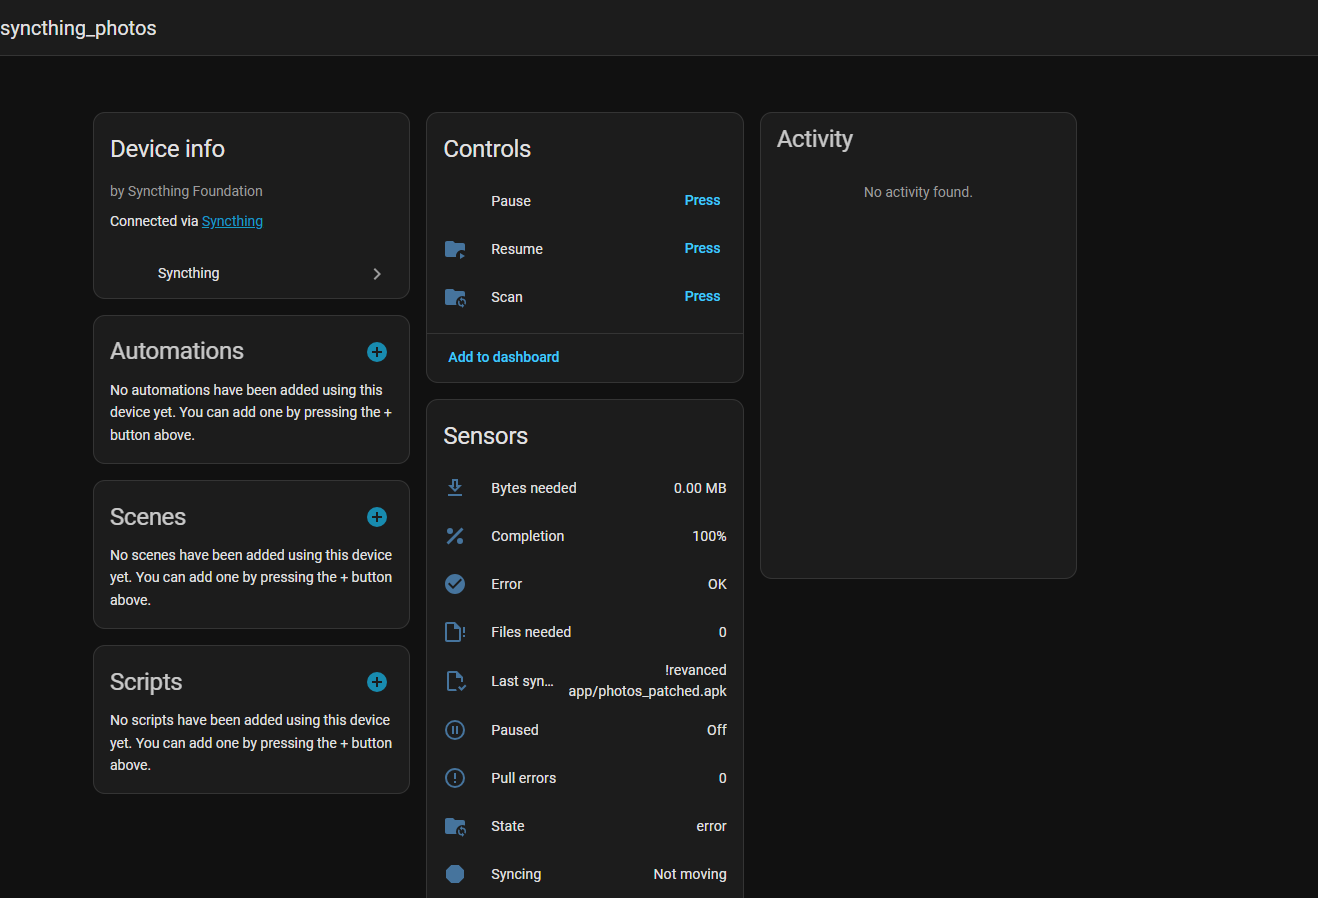Click the Last synced file icon
The height and width of the screenshot is (898, 1318).
point(455,681)
